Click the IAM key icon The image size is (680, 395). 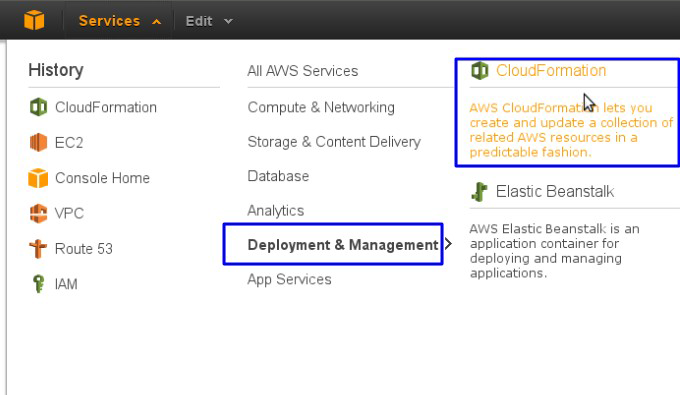pyautogui.click(x=38, y=284)
